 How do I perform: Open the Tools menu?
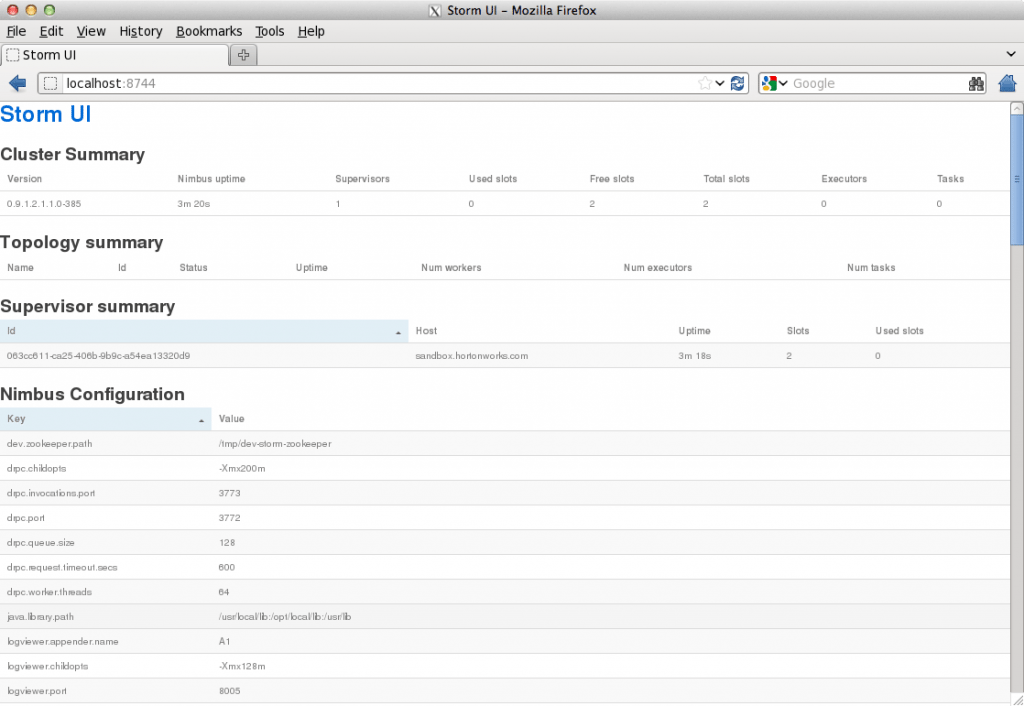[x=269, y=31]
